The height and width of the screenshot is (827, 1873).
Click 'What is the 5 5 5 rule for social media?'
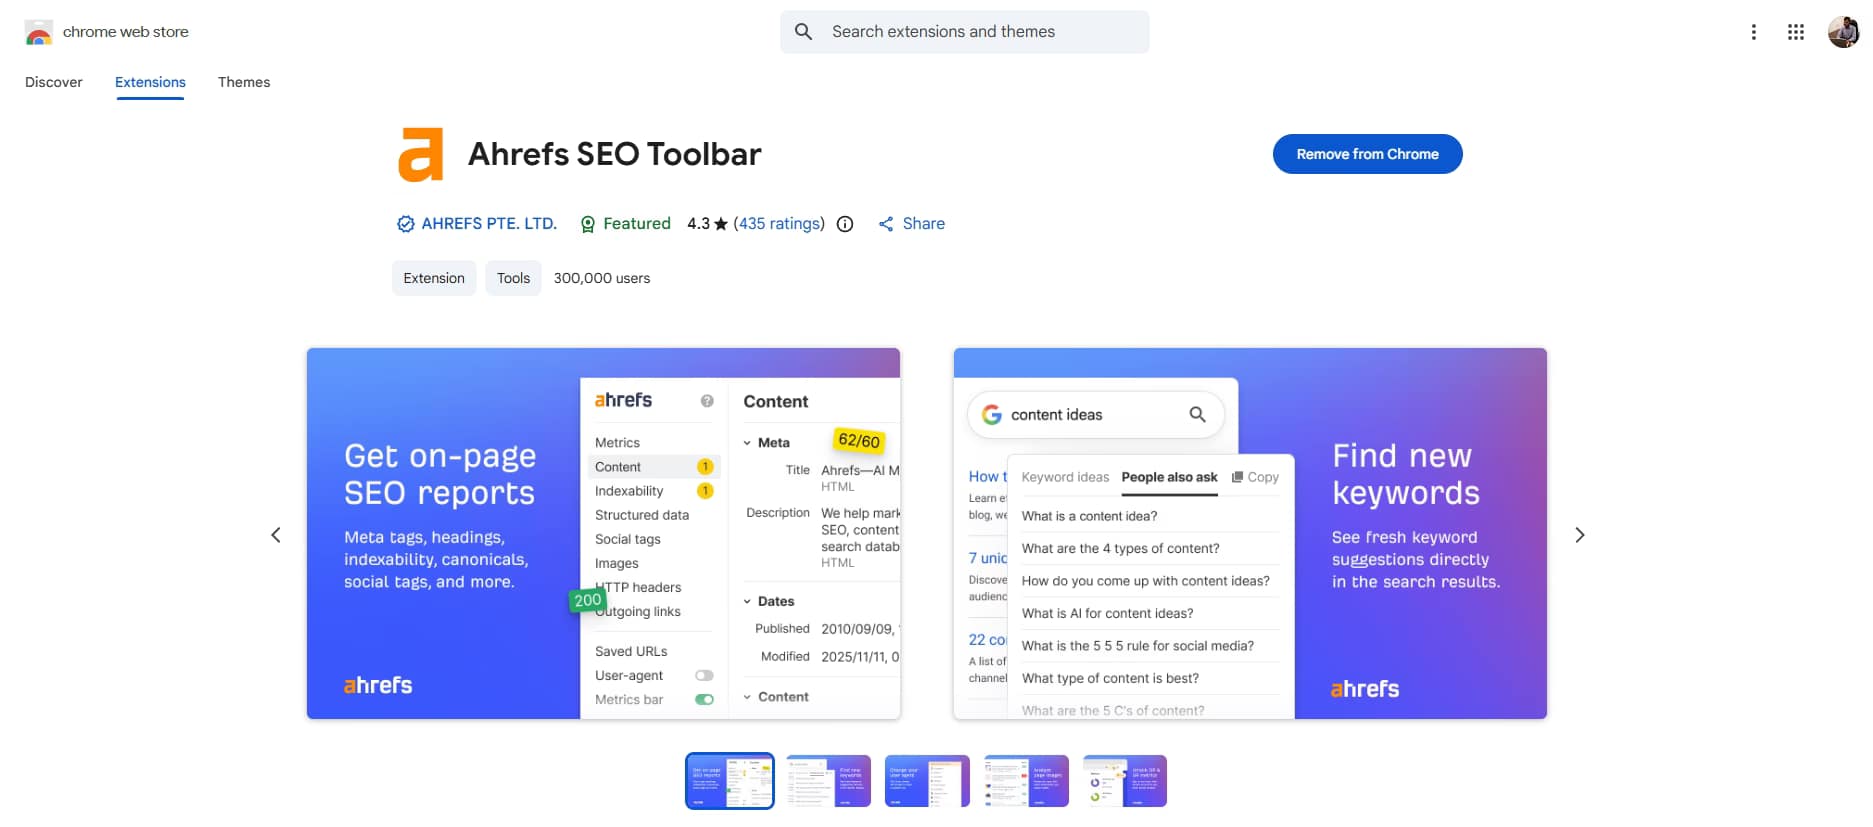pos(1137,646)
